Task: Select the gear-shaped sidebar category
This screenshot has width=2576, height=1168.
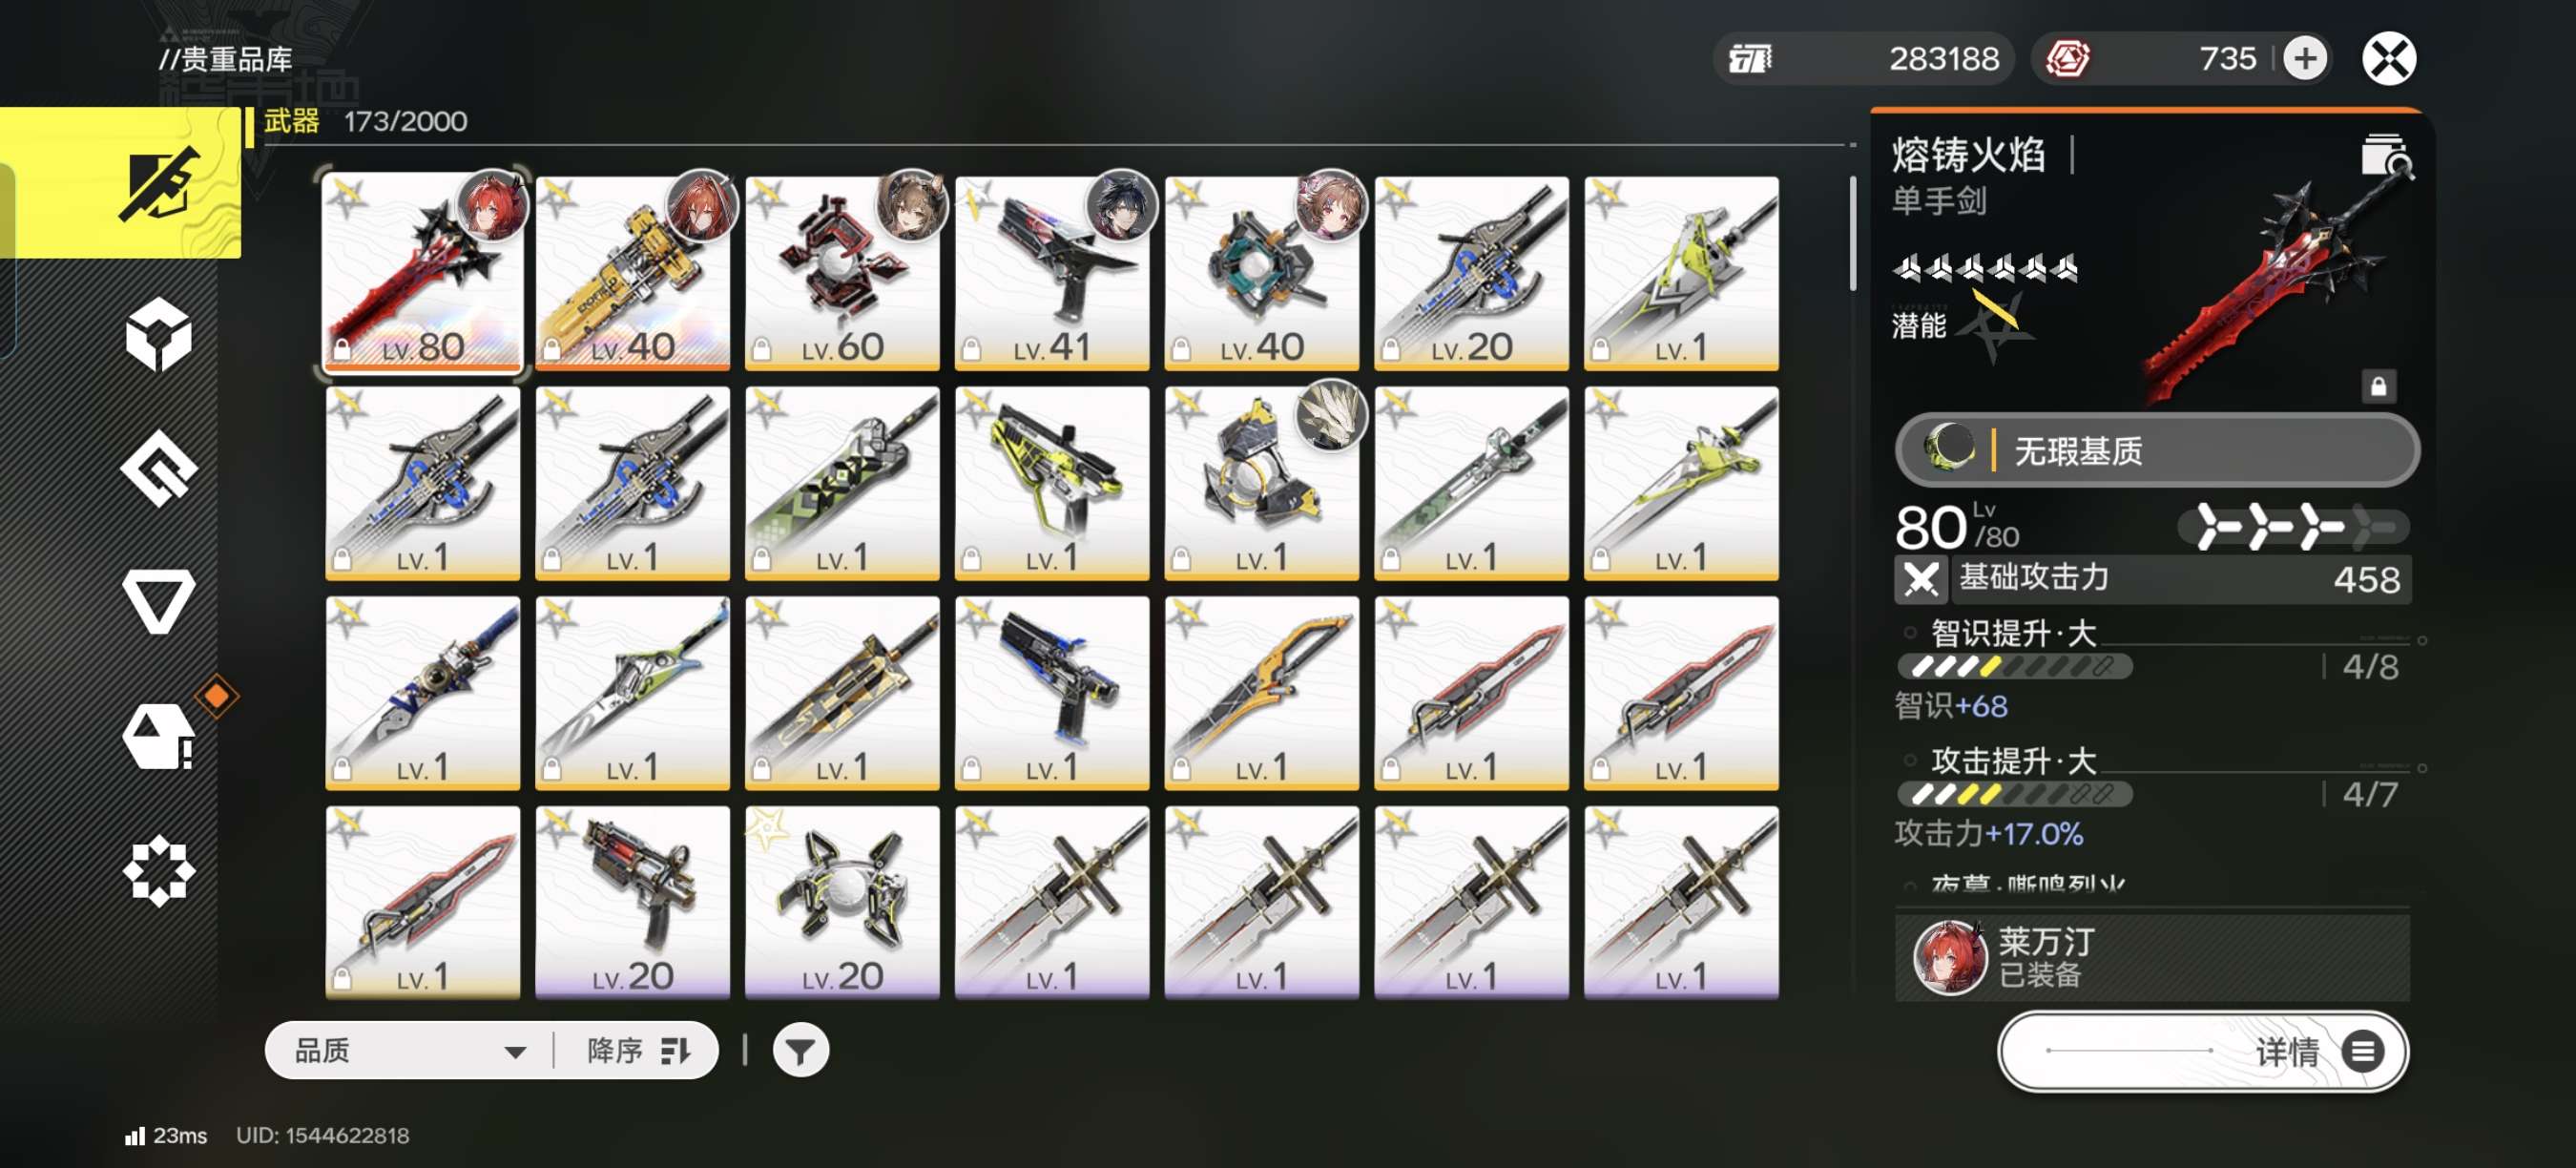Action: point(158,871)
